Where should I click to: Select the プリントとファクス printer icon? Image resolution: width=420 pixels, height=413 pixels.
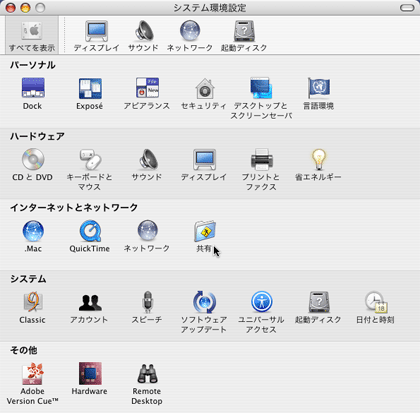pyautogui.click(x=262, y=159)
